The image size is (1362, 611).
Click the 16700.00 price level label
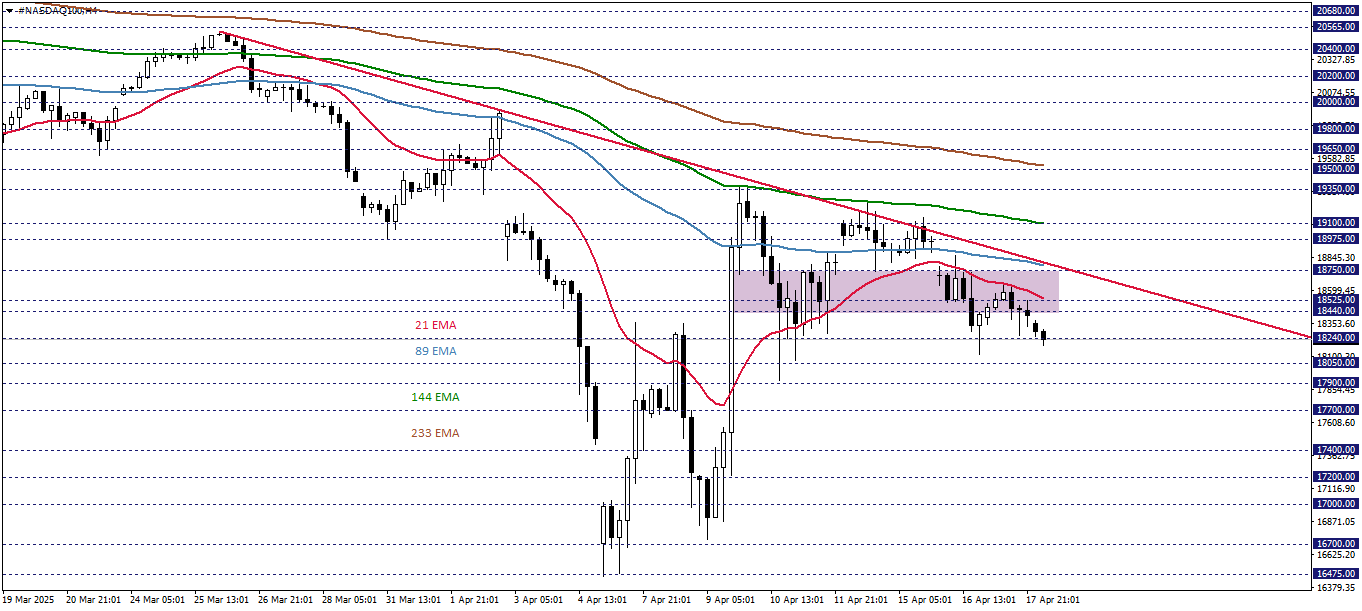[1336, 544]
